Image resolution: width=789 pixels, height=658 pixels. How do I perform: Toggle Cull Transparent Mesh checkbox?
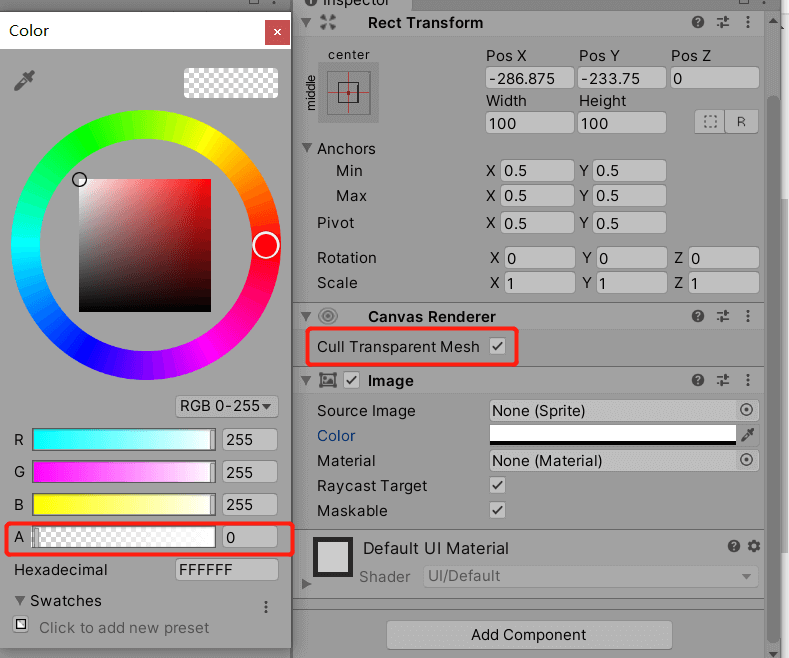[497, 346]
